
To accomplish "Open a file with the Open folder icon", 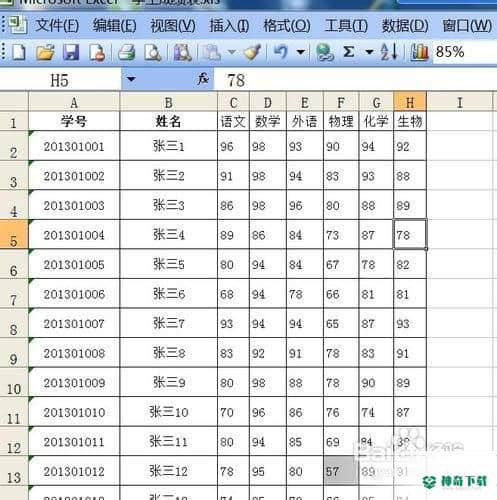I will tap(45, 52).
